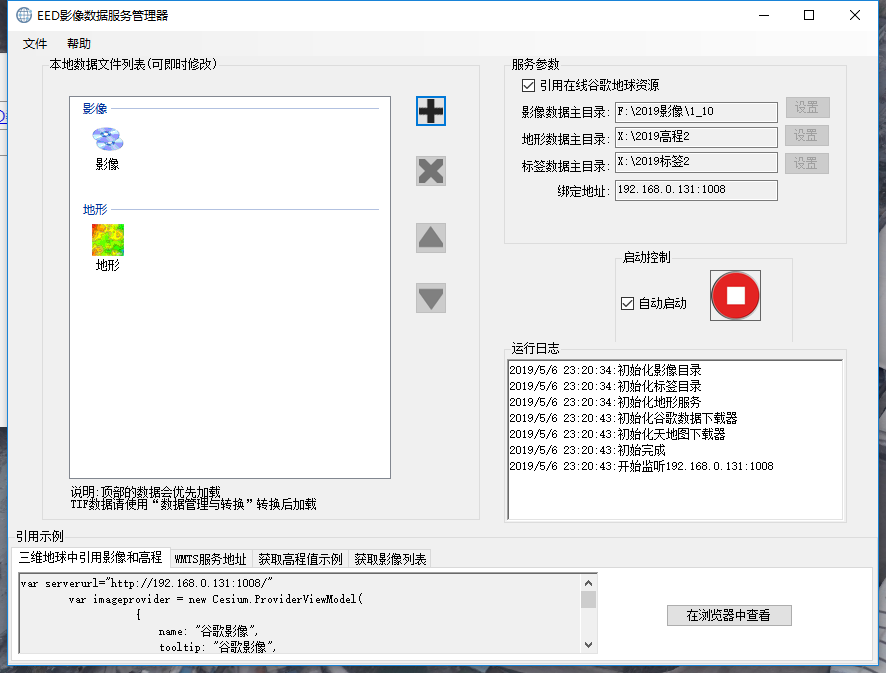The height and width of the screenshot is (673, 886).
Task: Open the 帮助 menu
Action: click(79, 44)
